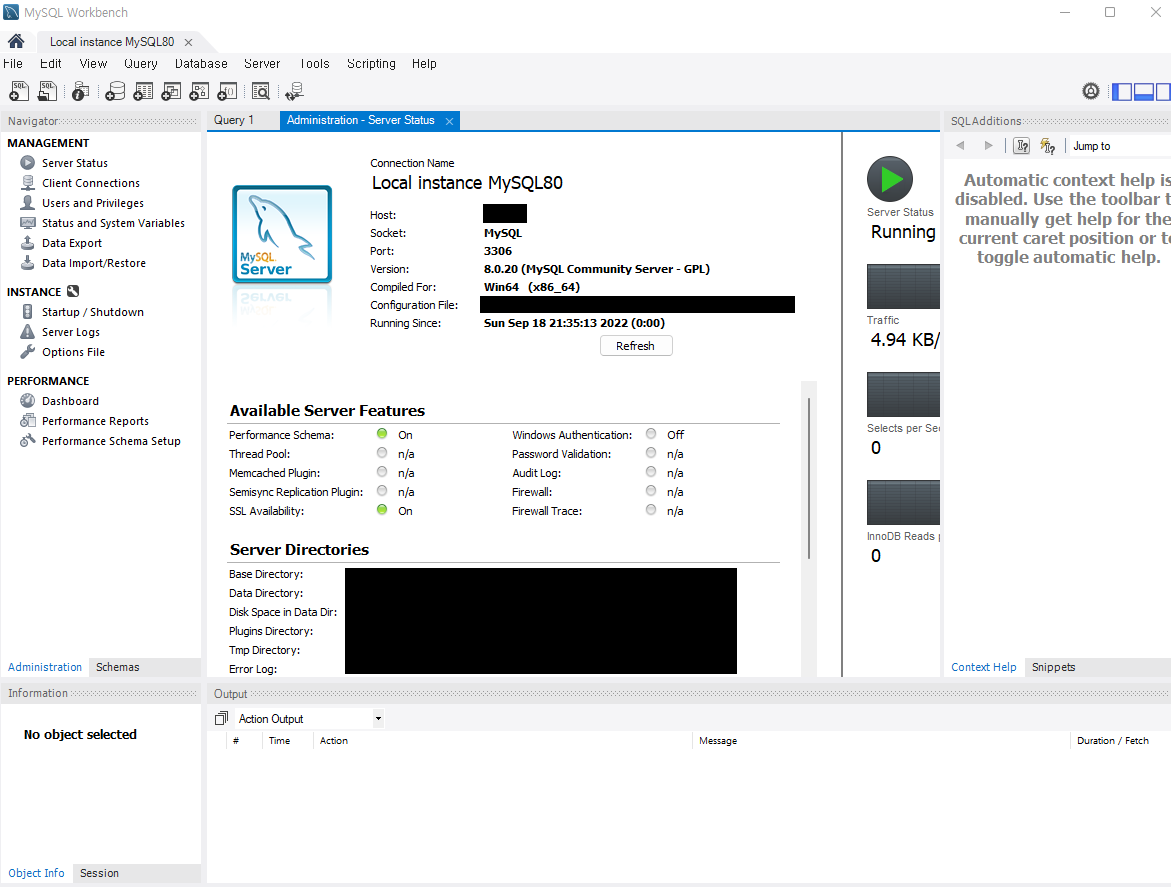Click the Performance Schema status indicator
1171x887 pixels.
click(x=382, y=434)
